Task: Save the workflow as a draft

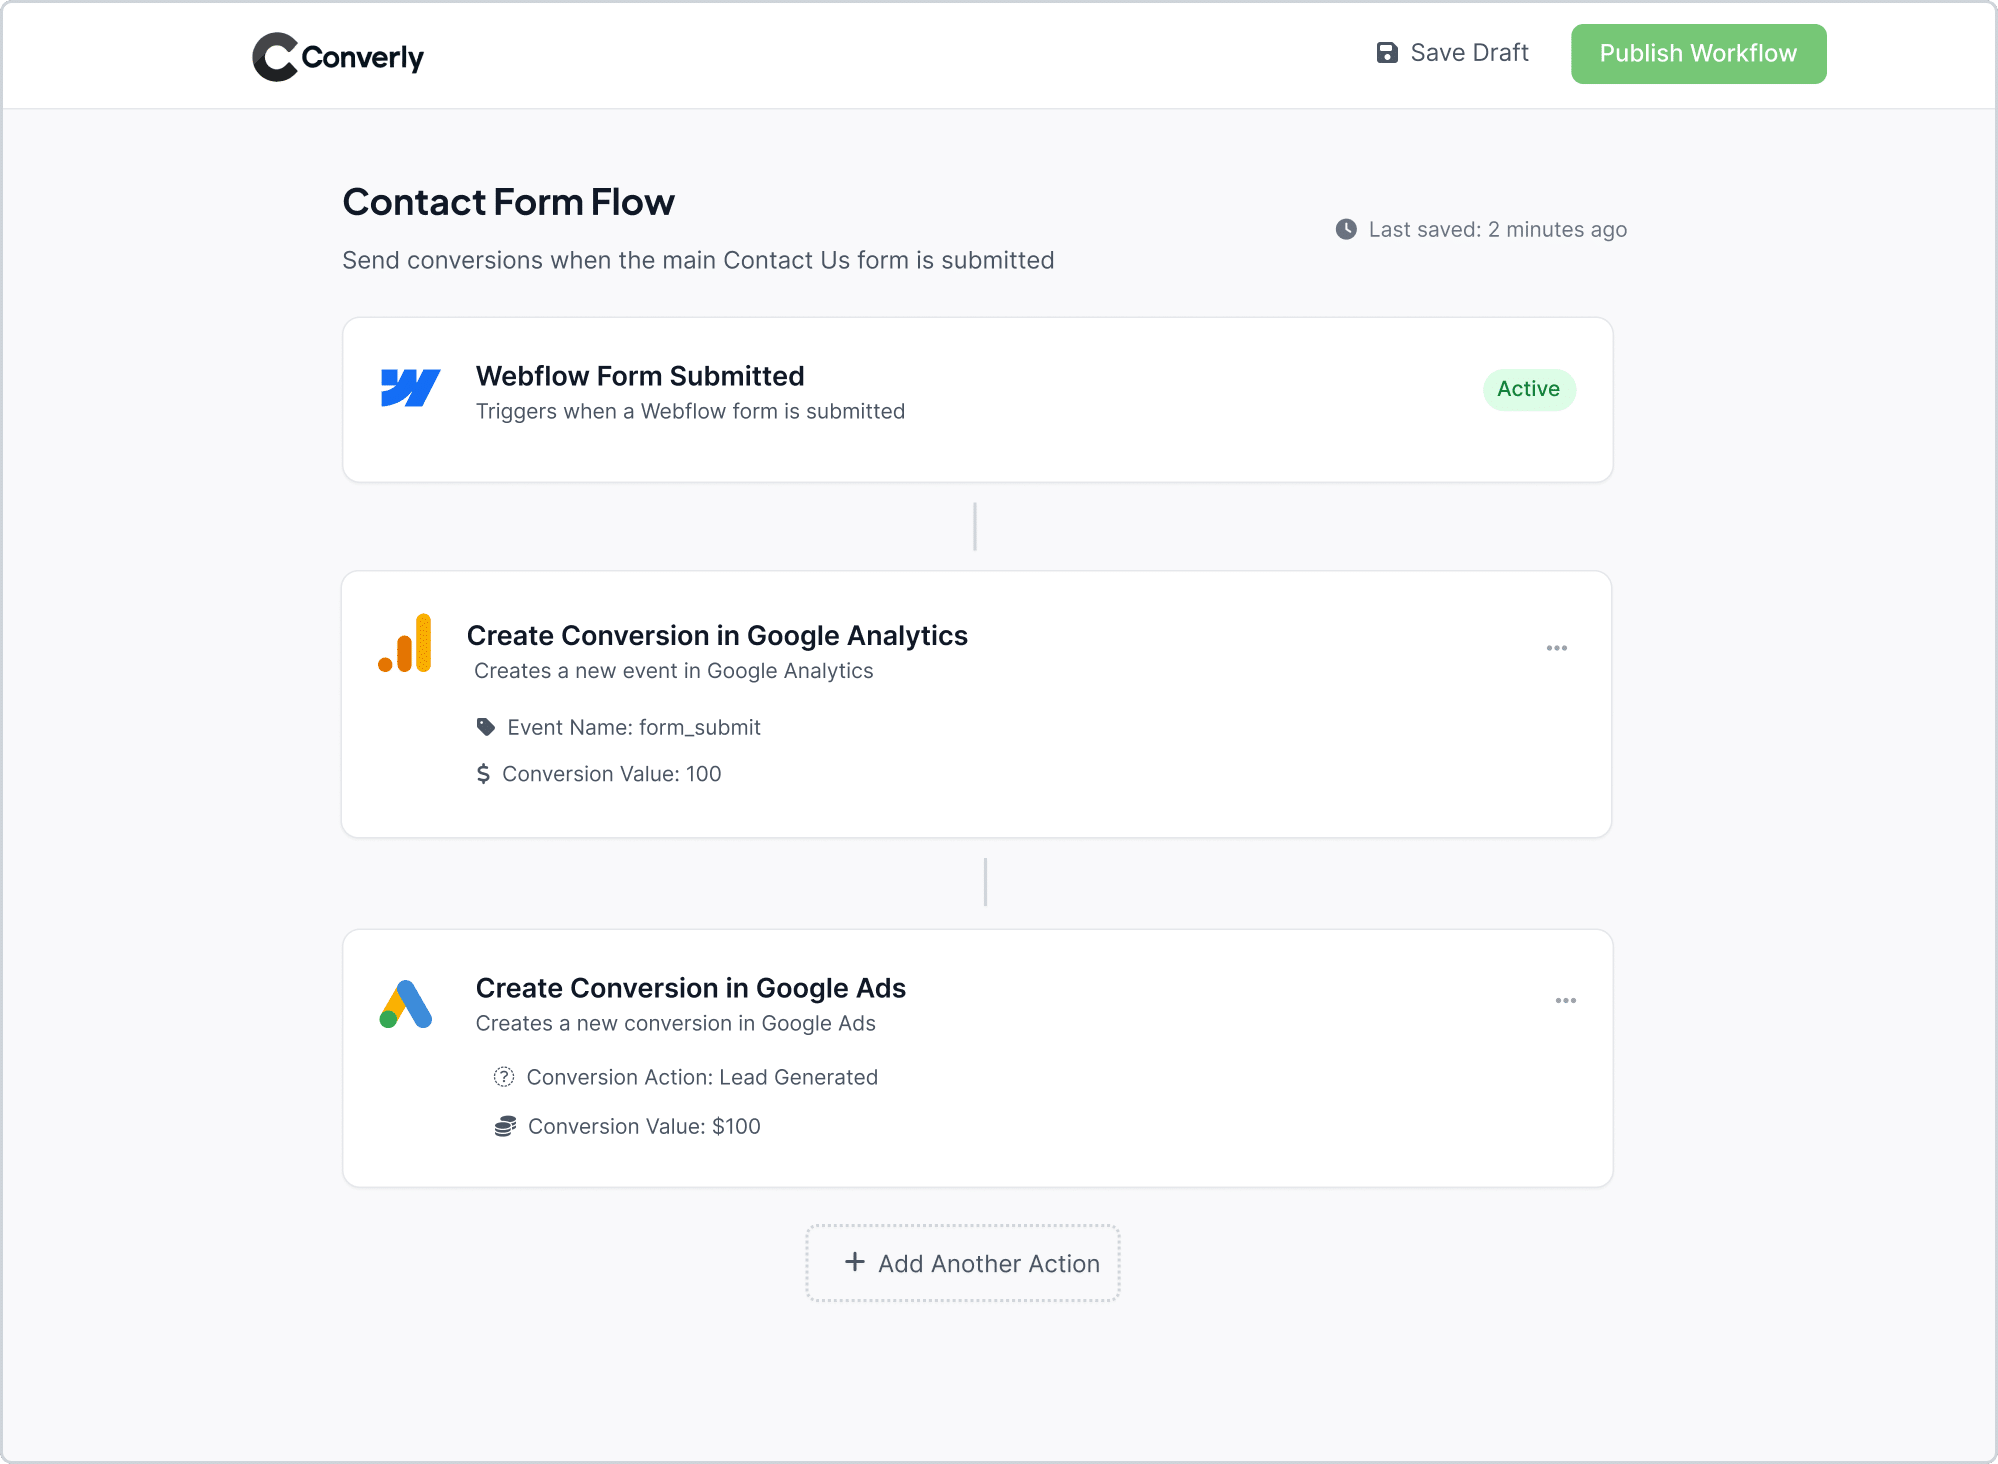Action: coord(1452,52)
